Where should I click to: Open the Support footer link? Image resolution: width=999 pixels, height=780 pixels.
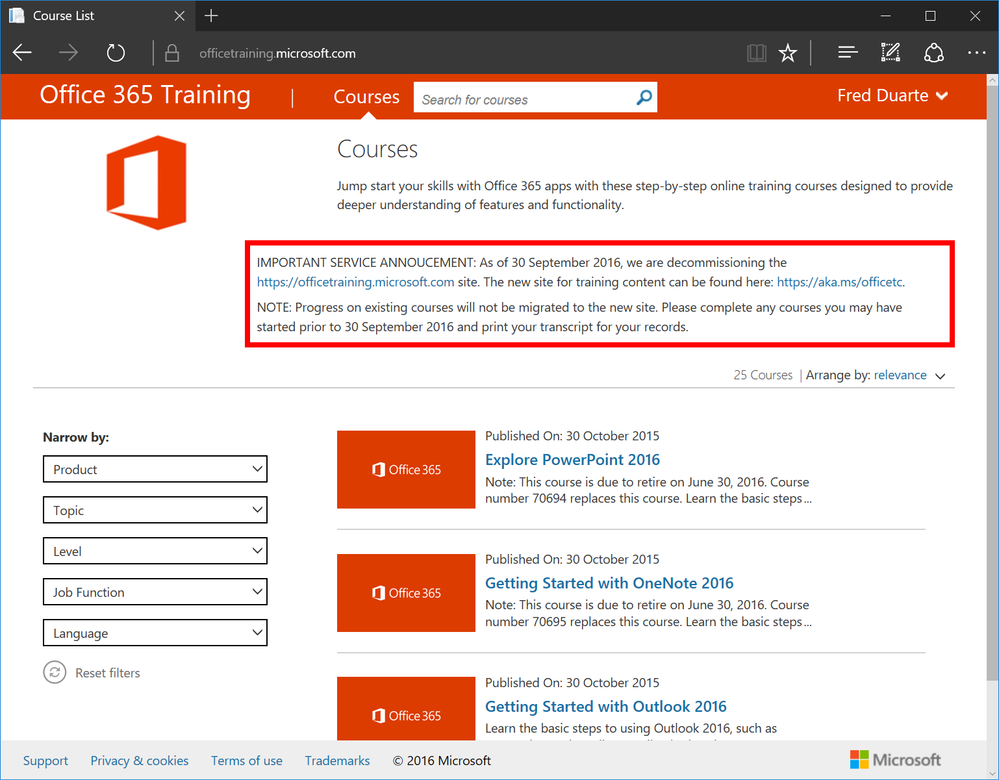pyautogui.click(x=45, y=760)
